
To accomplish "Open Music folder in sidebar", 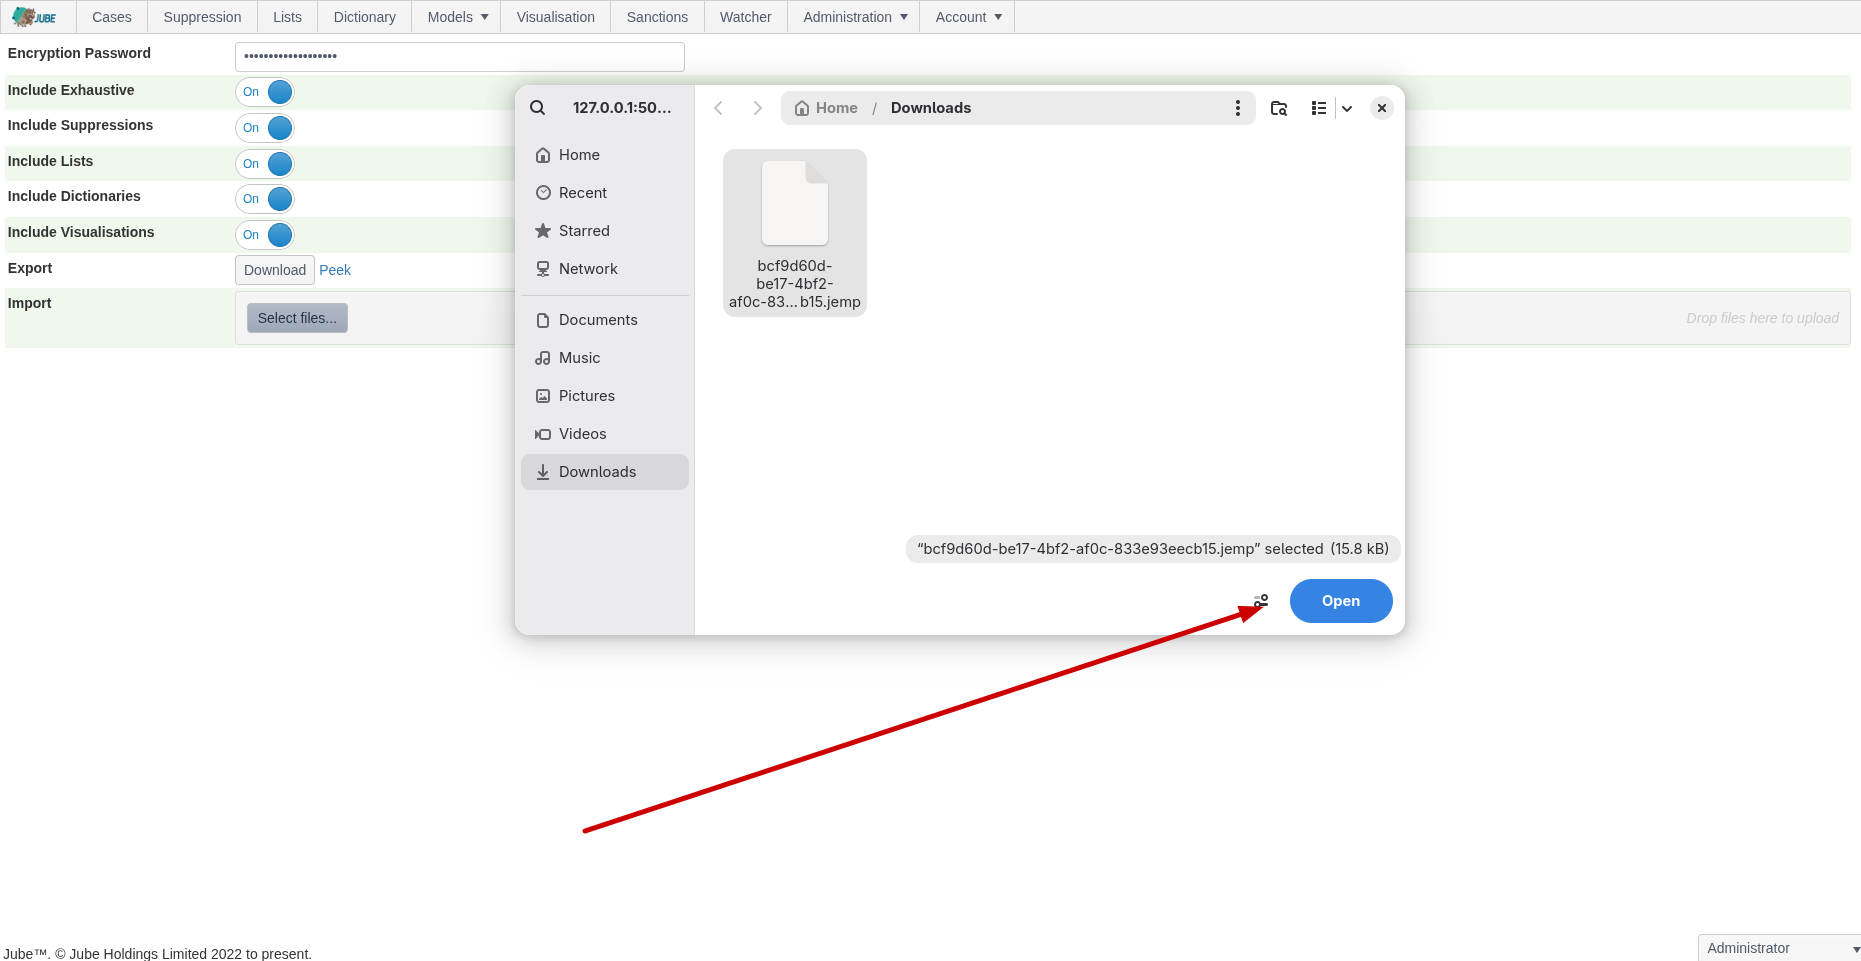I will (605, 358).
